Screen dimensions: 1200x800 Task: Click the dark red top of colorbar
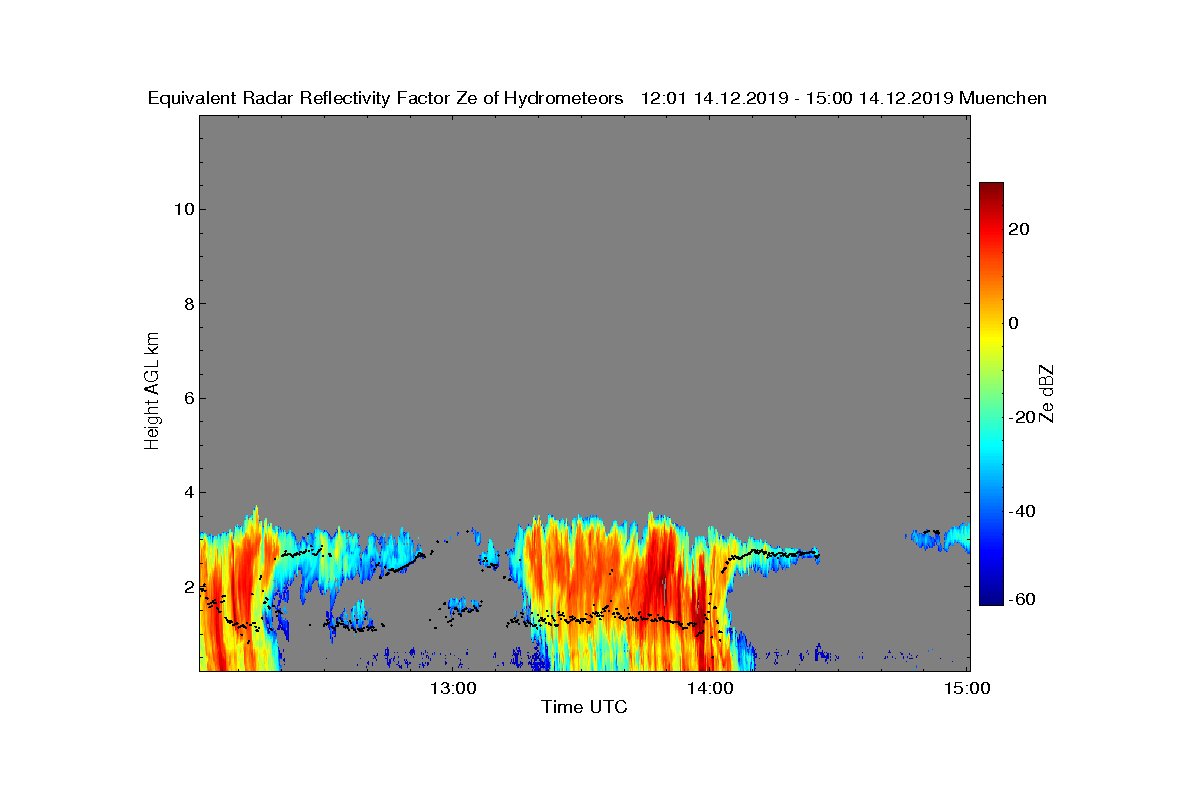click(x=991, y=189)
